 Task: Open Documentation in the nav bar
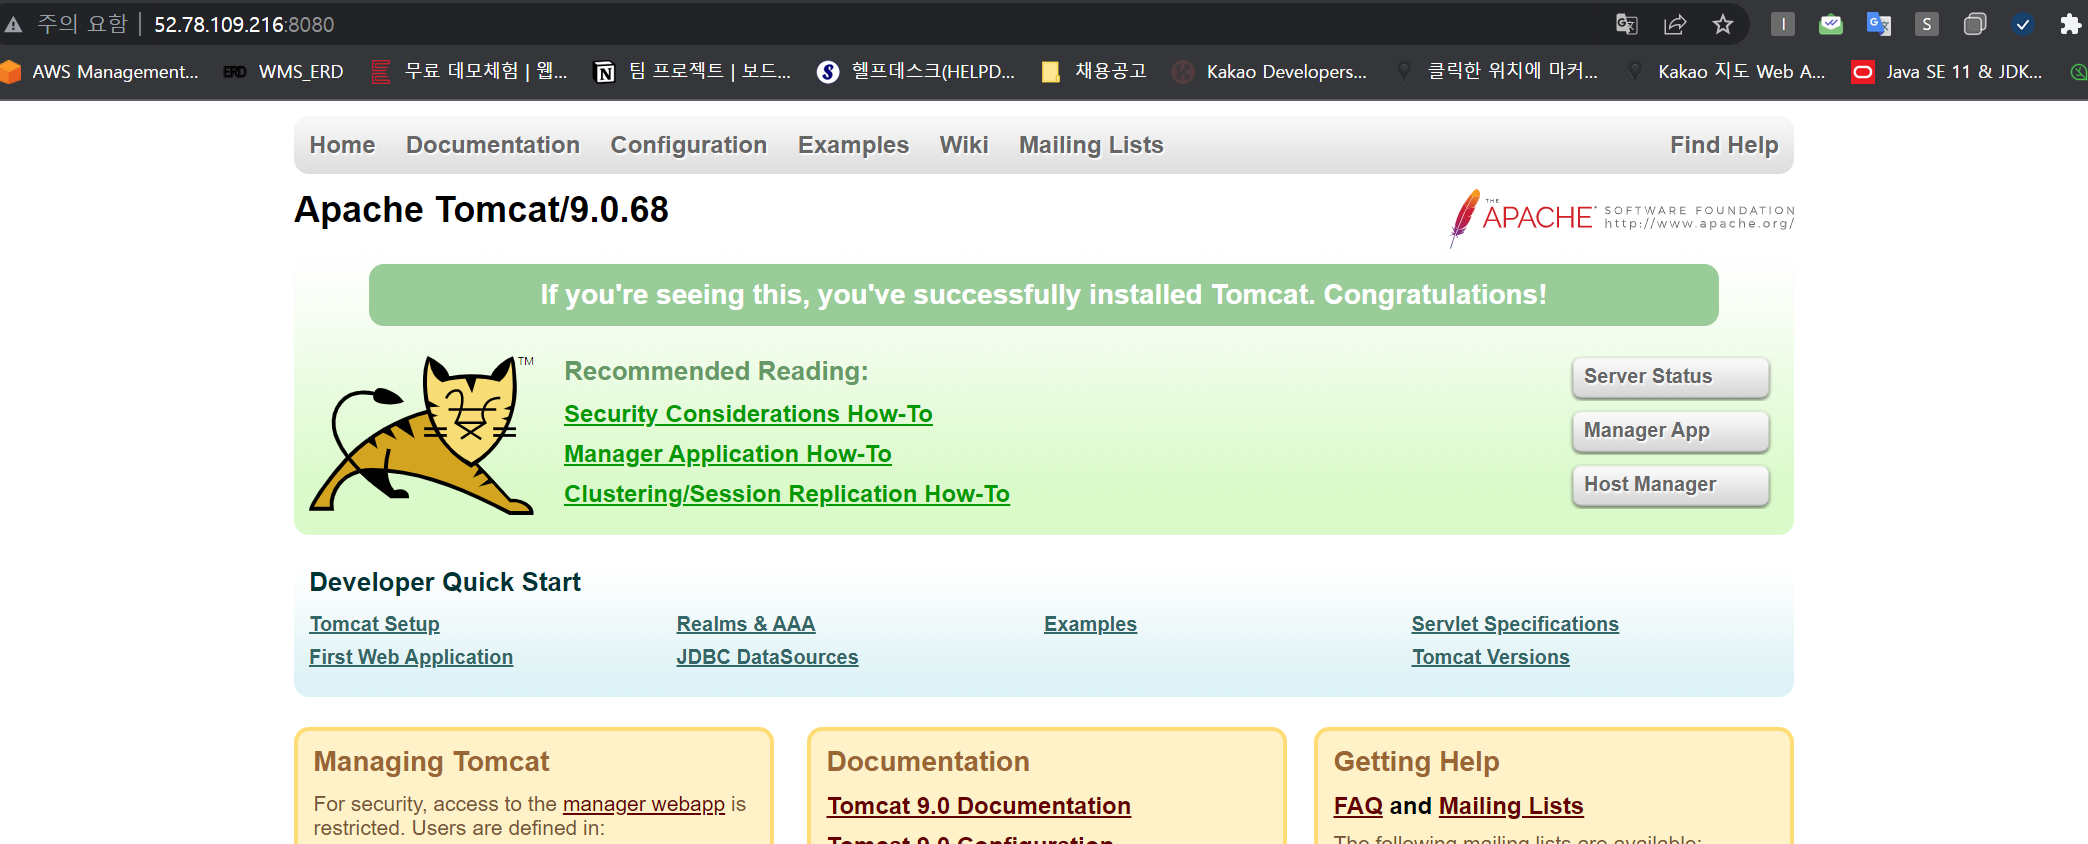[x=493, y=145]
